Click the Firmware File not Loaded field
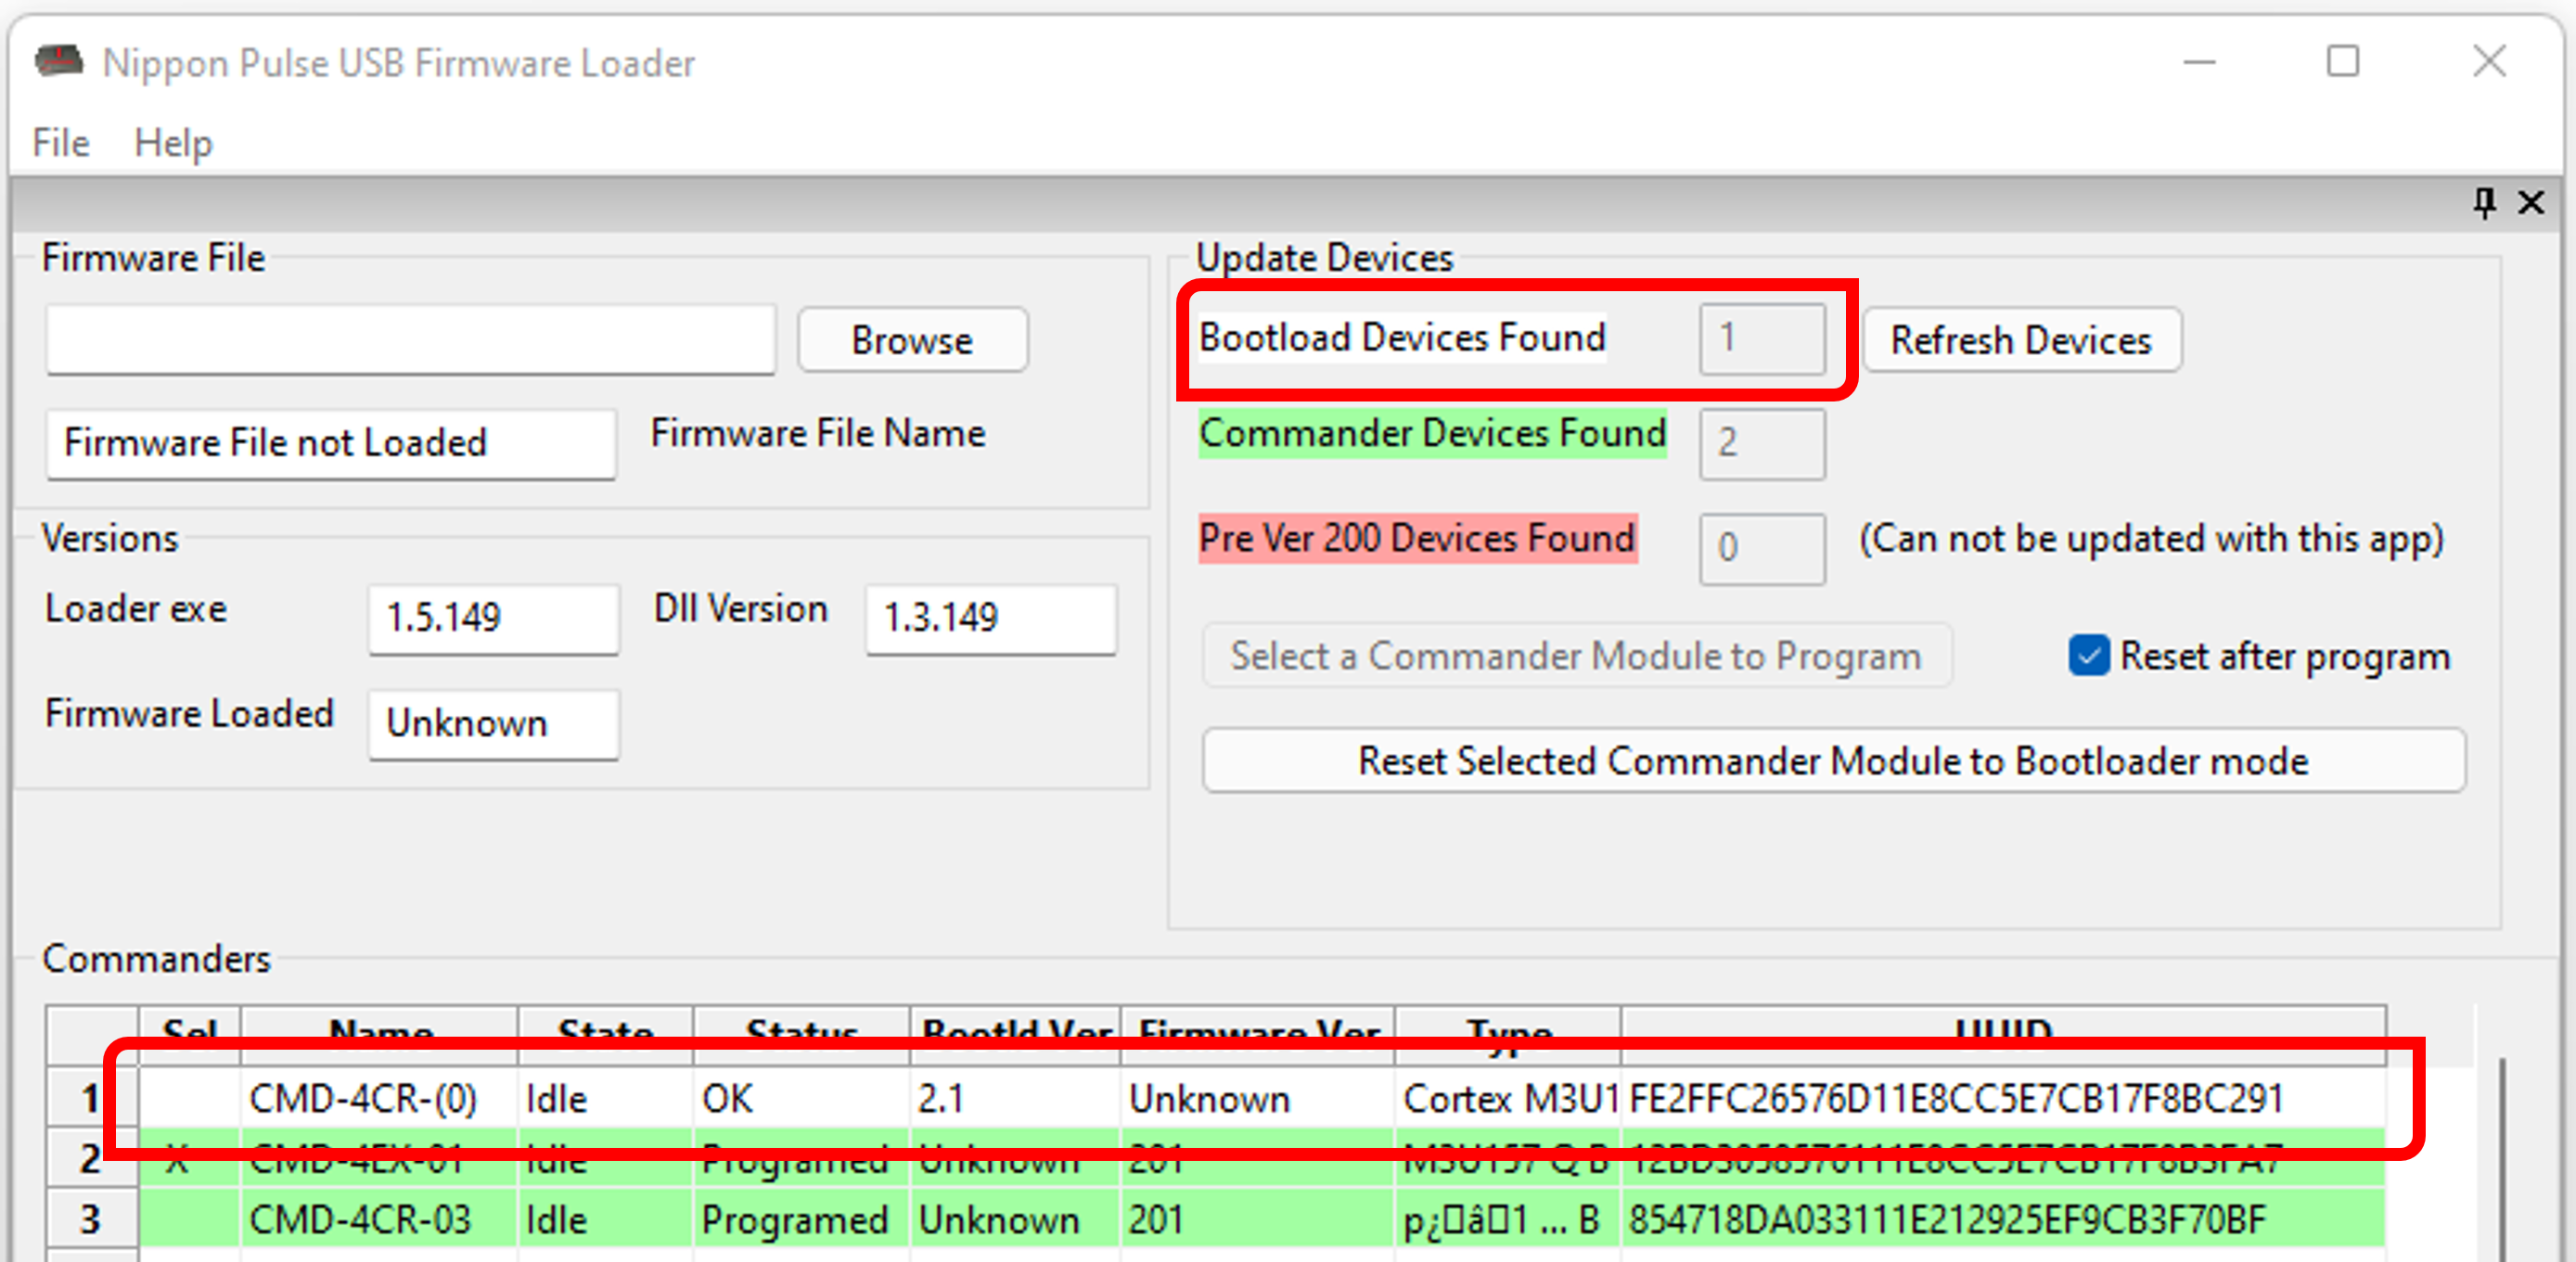Screen dimensions: 2576x1262 tap(331, 443)
